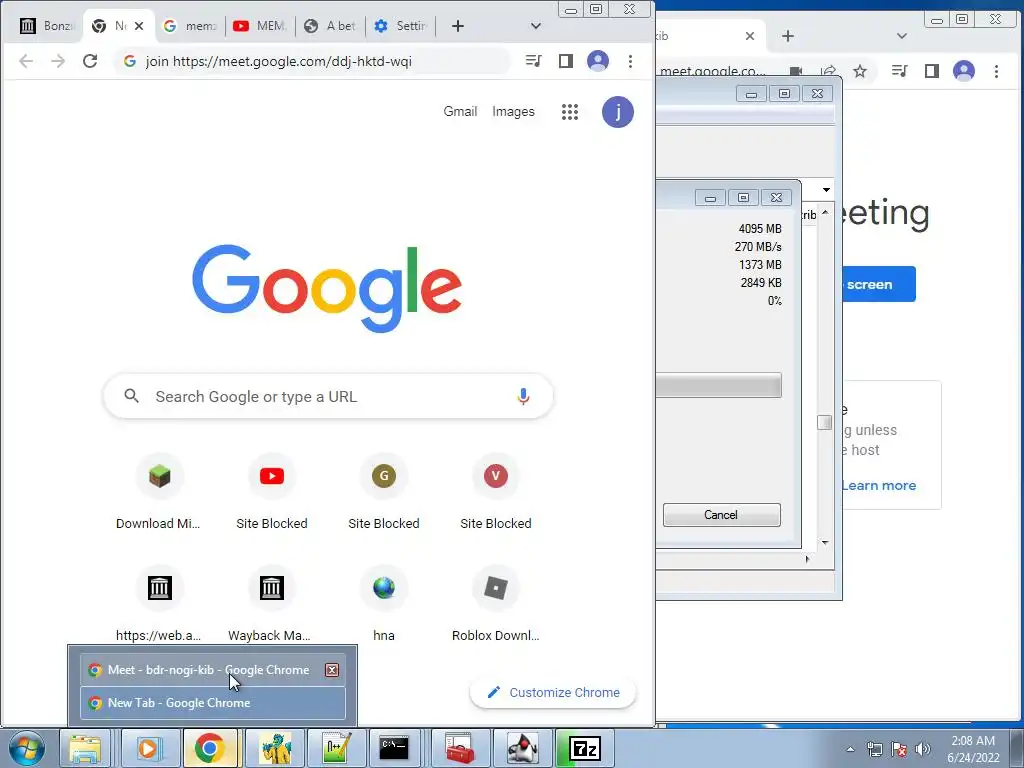Open the media control icon in the Meet Chrome window
The width and height of the screenshot is (1024, 768).
coord(899,71)
